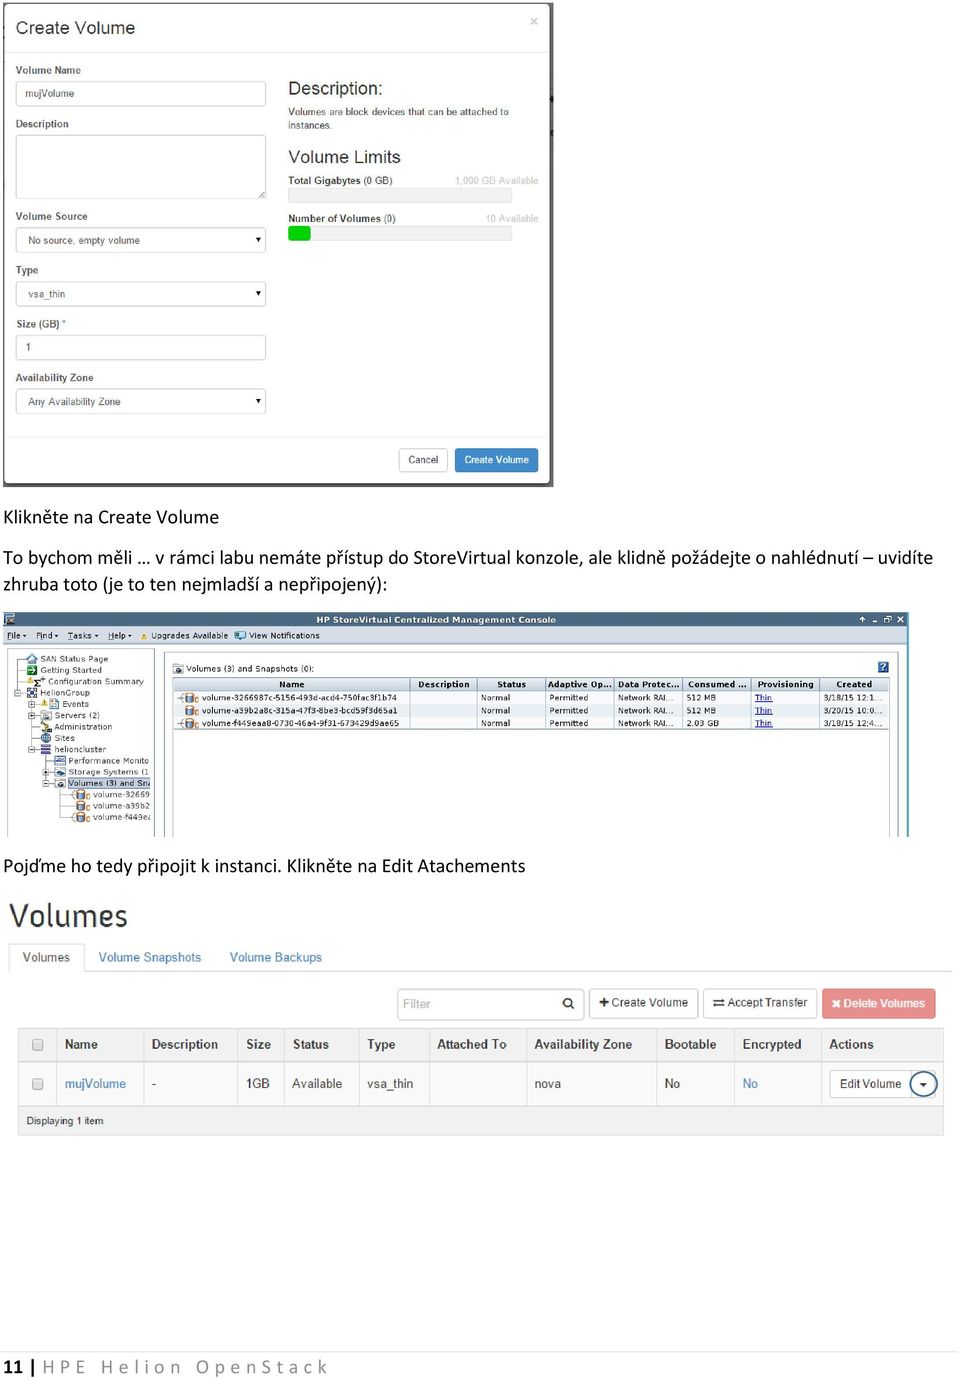Select the Volumes tab

(46, 957)
